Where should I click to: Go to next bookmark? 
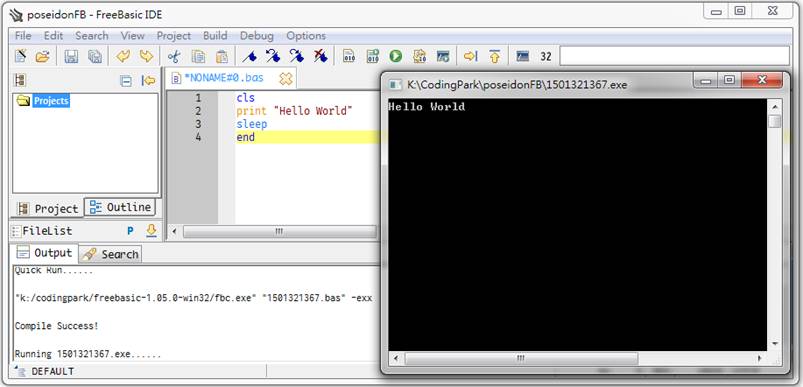click(x=297, y=56)
